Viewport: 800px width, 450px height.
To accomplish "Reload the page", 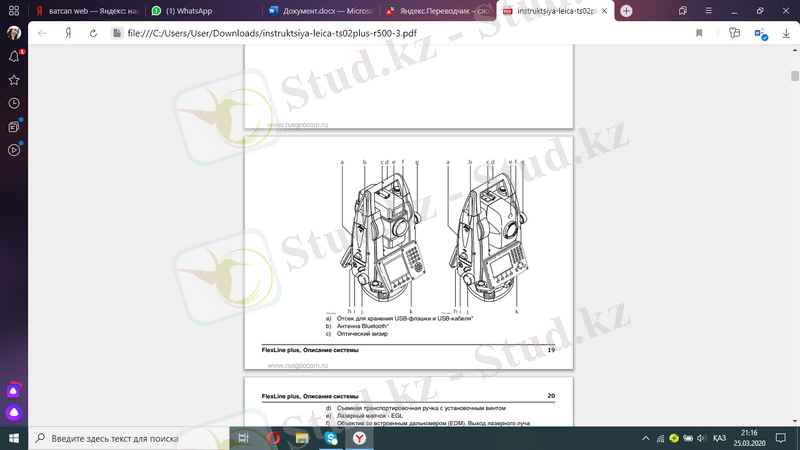I will [x=93, y=33].
